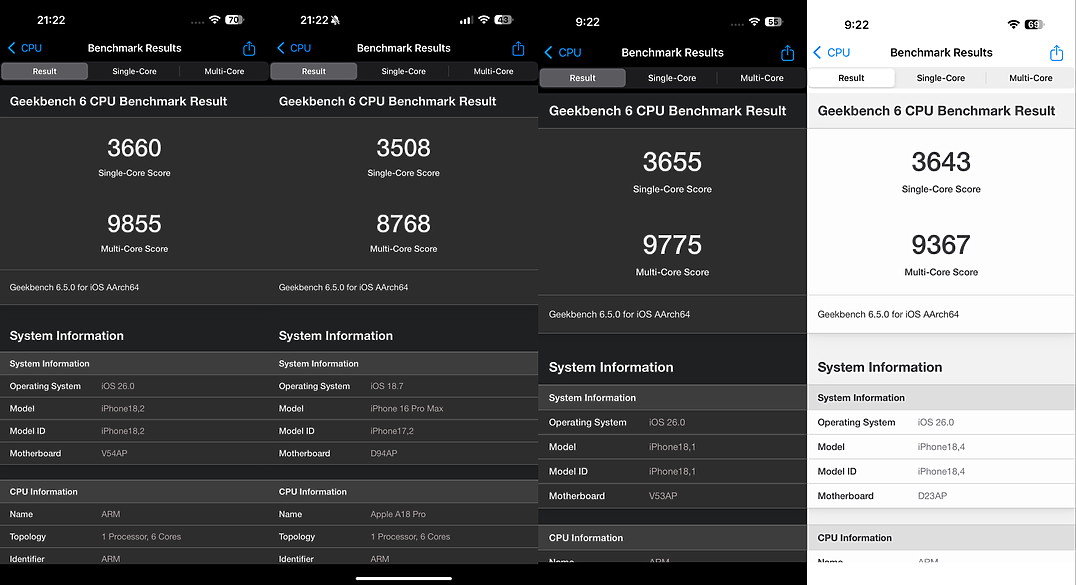Open Multi-Core tab in the light-mode screen
The image size is (1076, 585).
pos(1031,78)
